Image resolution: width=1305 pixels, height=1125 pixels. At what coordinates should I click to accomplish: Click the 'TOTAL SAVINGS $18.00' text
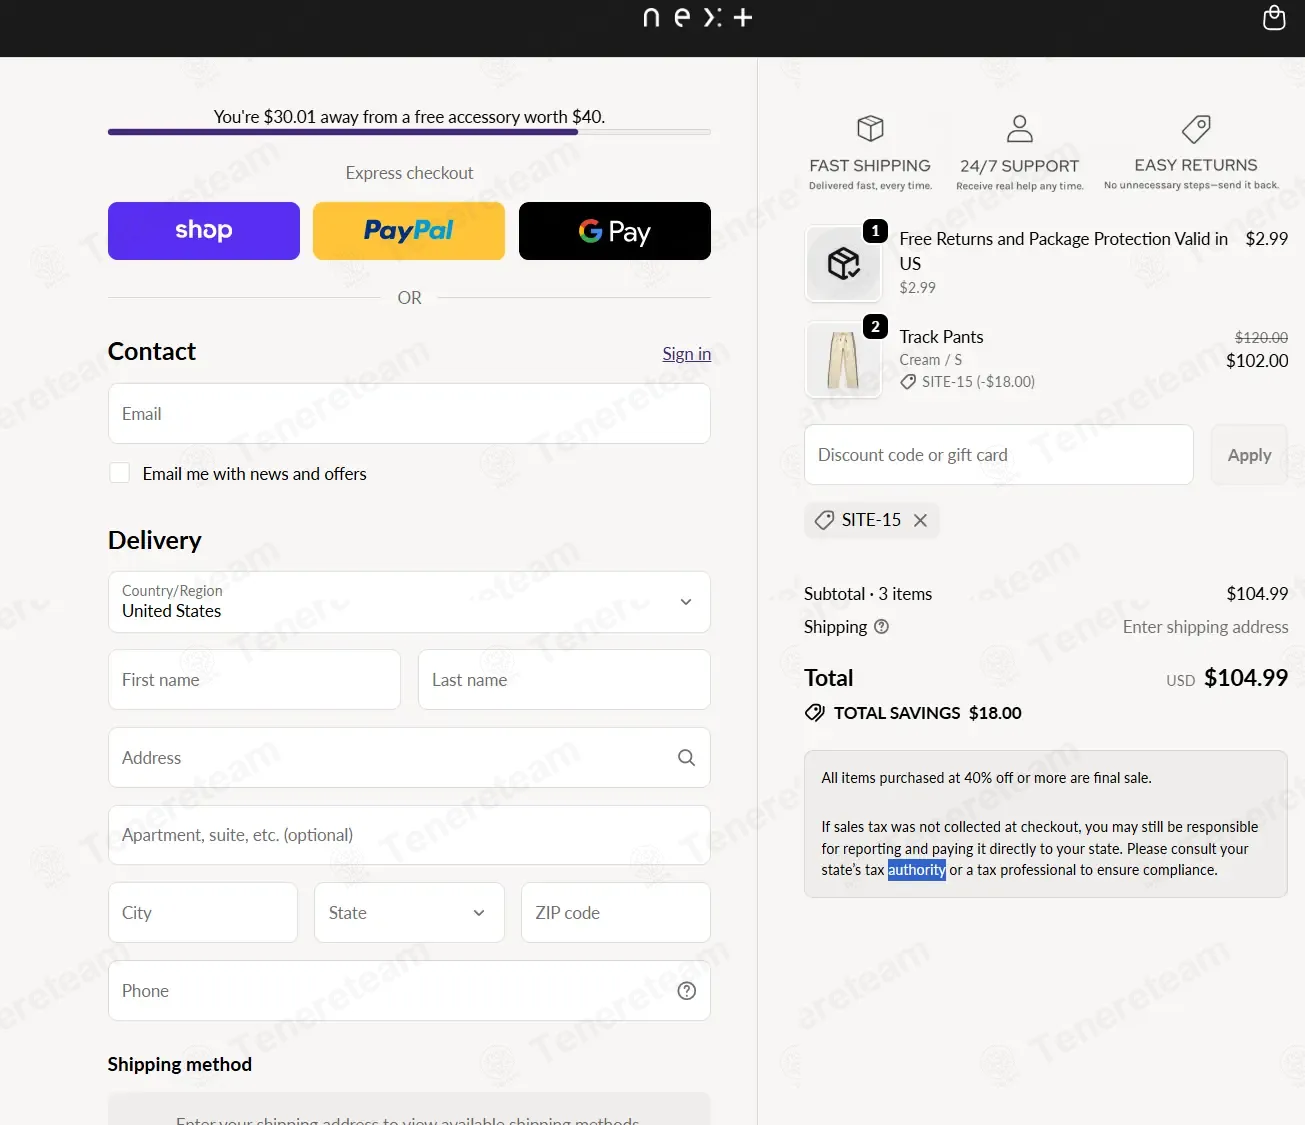pyautogui.click(x=928, y=713)
